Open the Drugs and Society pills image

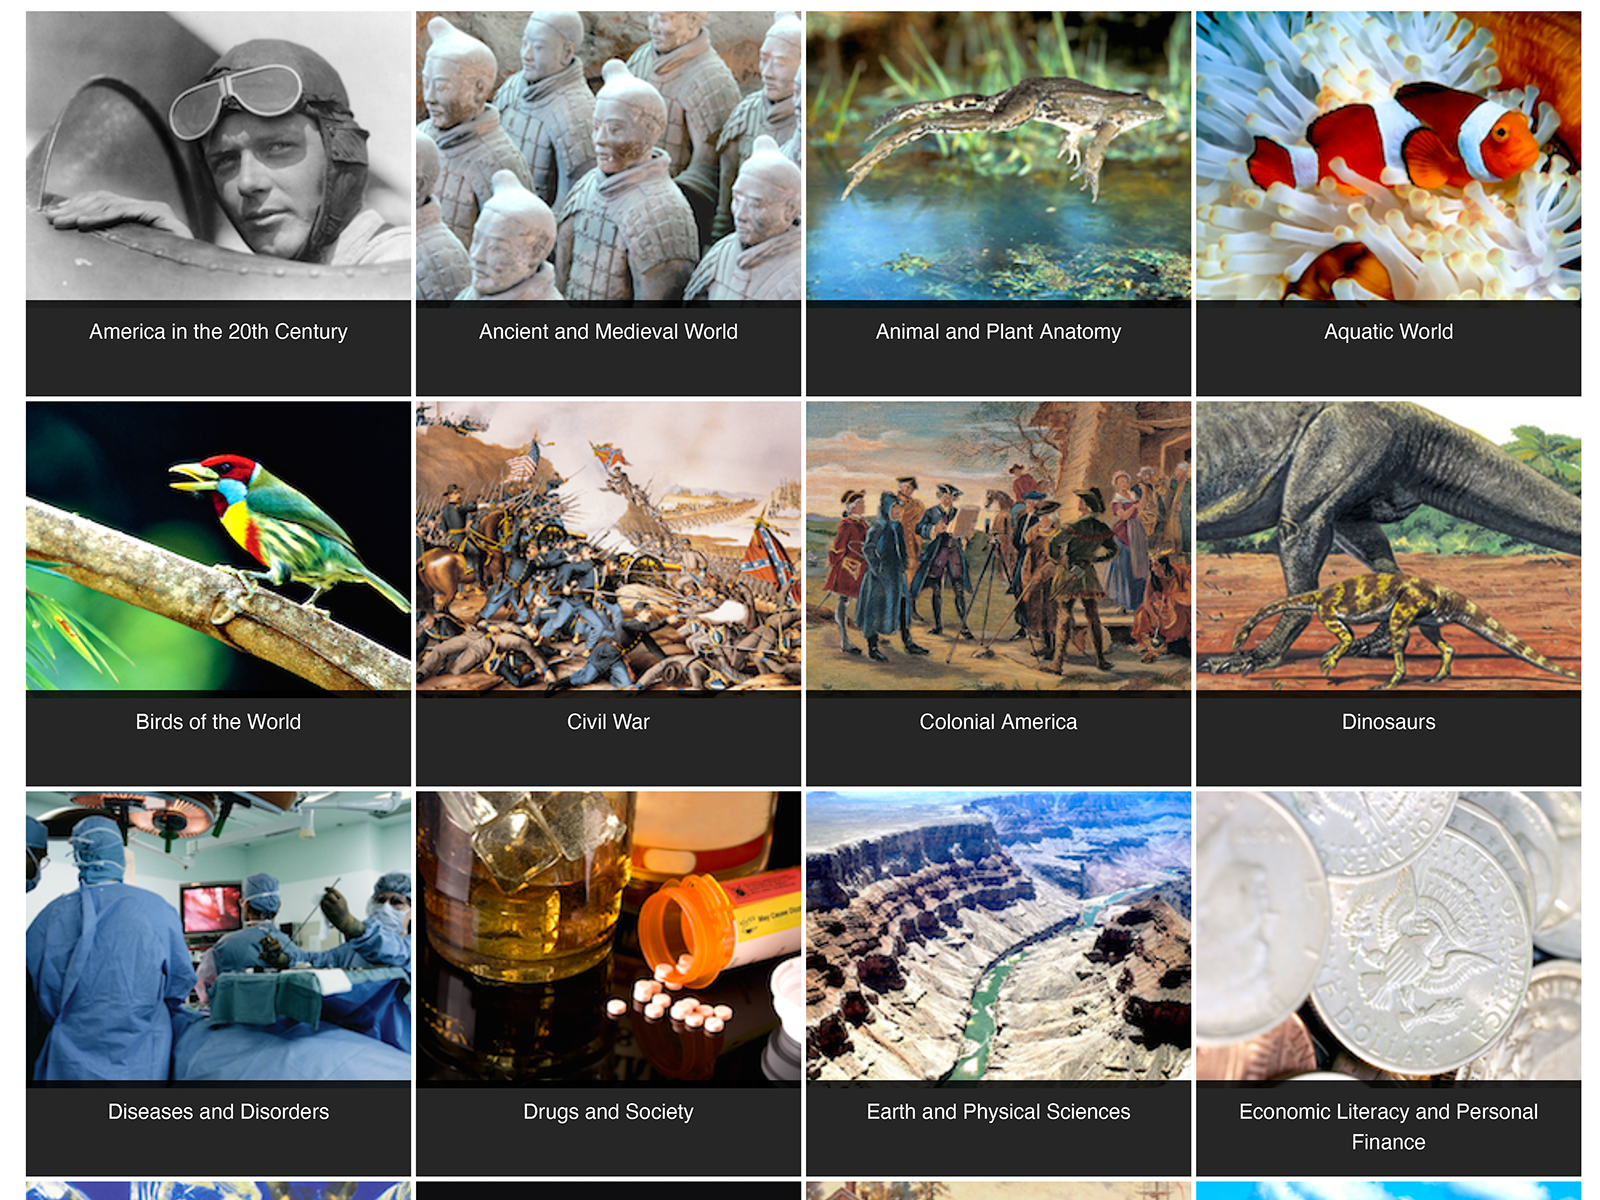608,936
